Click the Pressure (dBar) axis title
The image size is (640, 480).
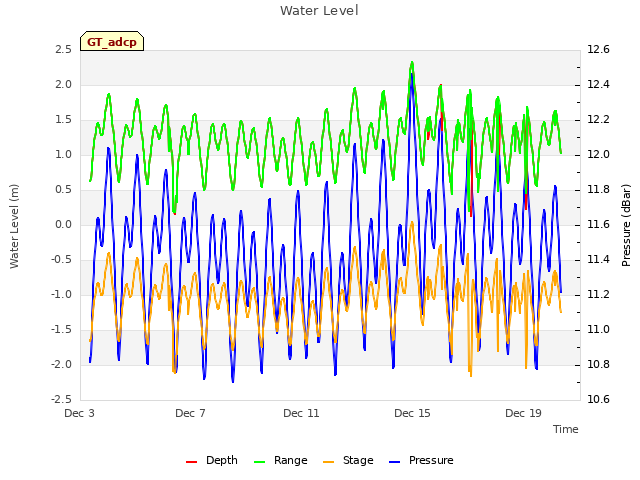(626, 225)
